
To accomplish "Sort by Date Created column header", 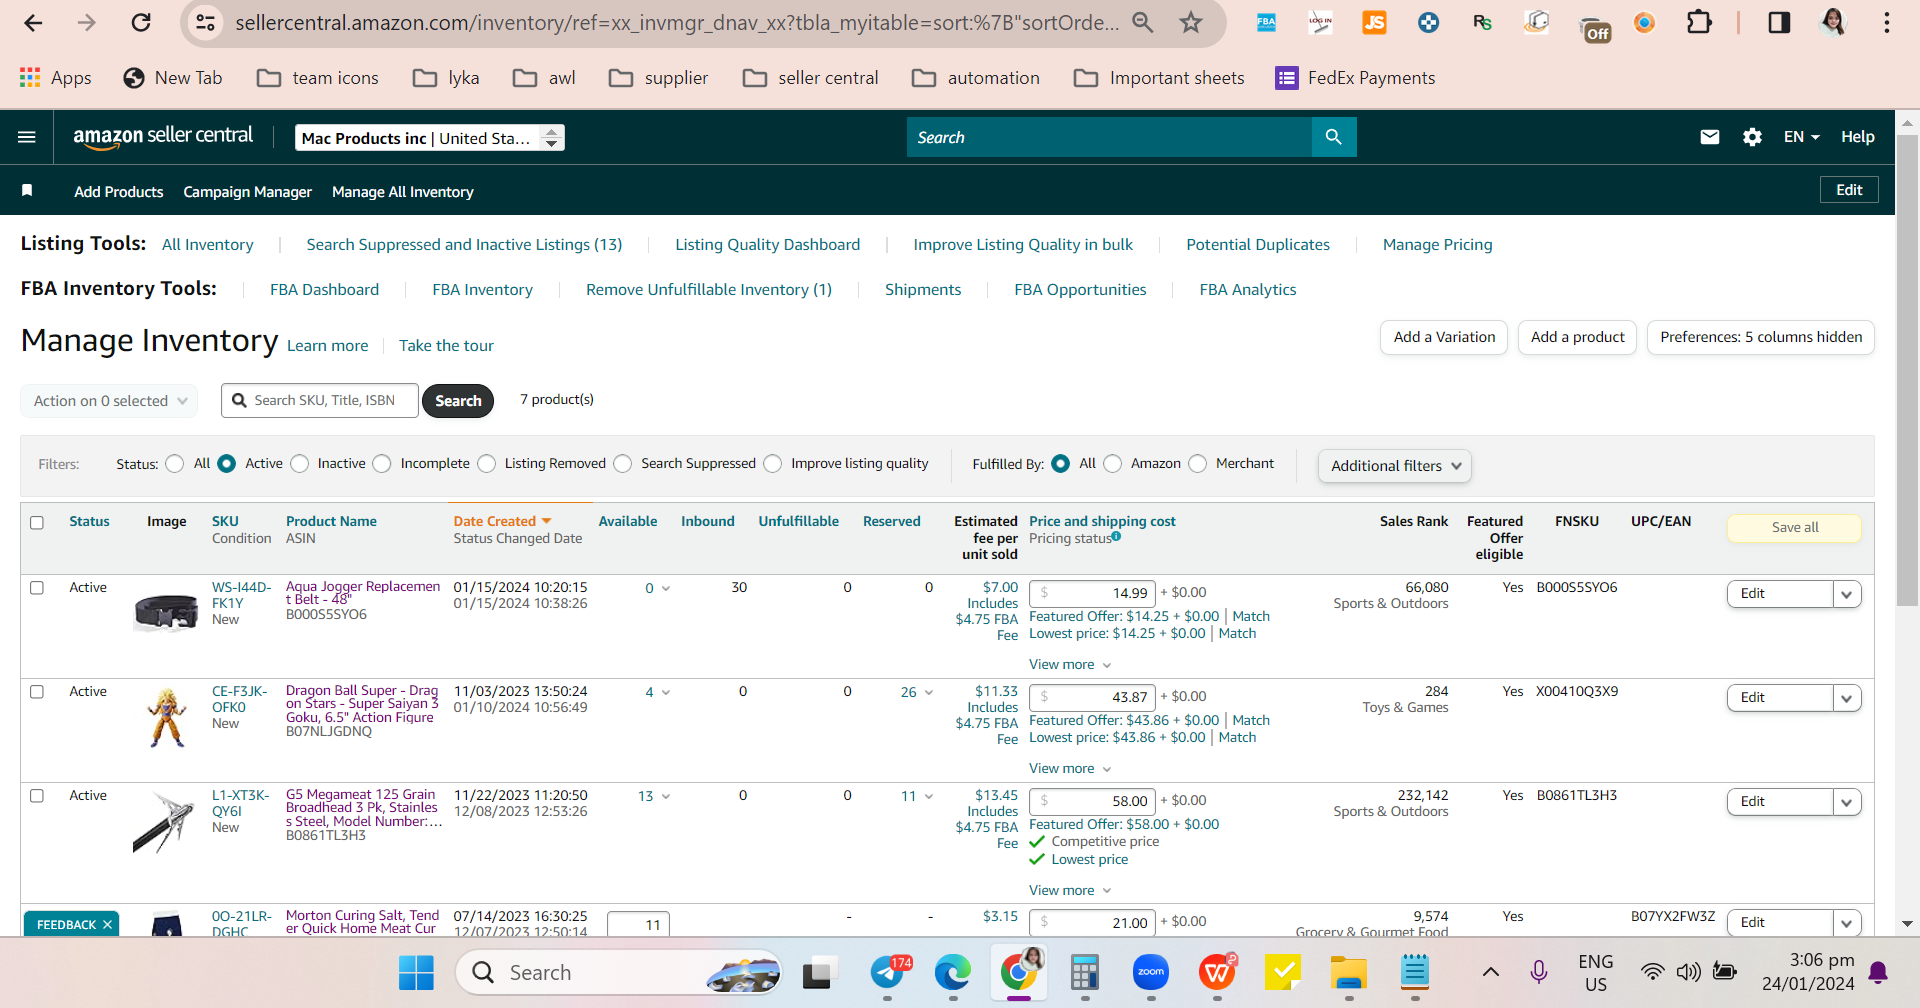I will (x=502, y=522).
